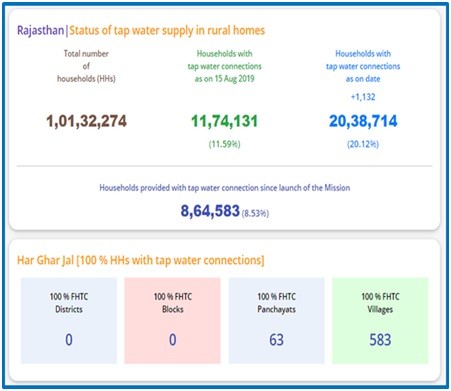Open the 100 % FHTC Districts tile

(69, 321)
